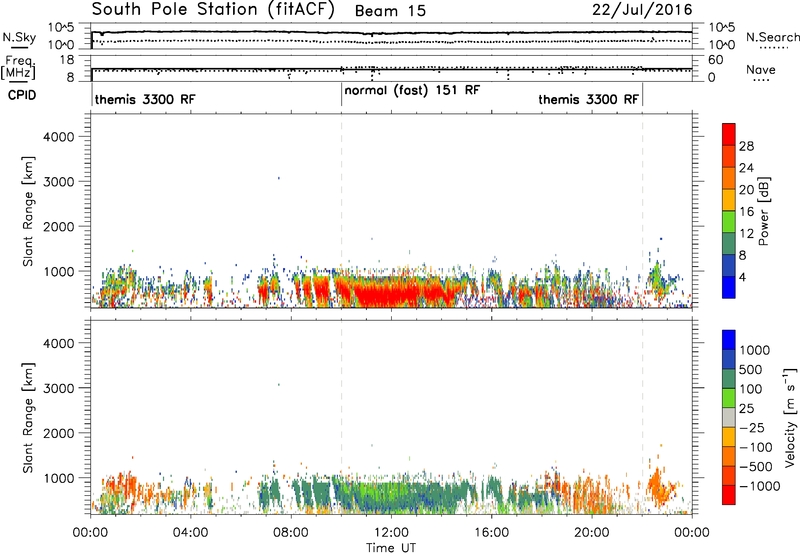Pick the 16–20 dB yellow Power swatch
Image resolution: width=800 pixels, height=554 pixels.
(x=729, y=199)
